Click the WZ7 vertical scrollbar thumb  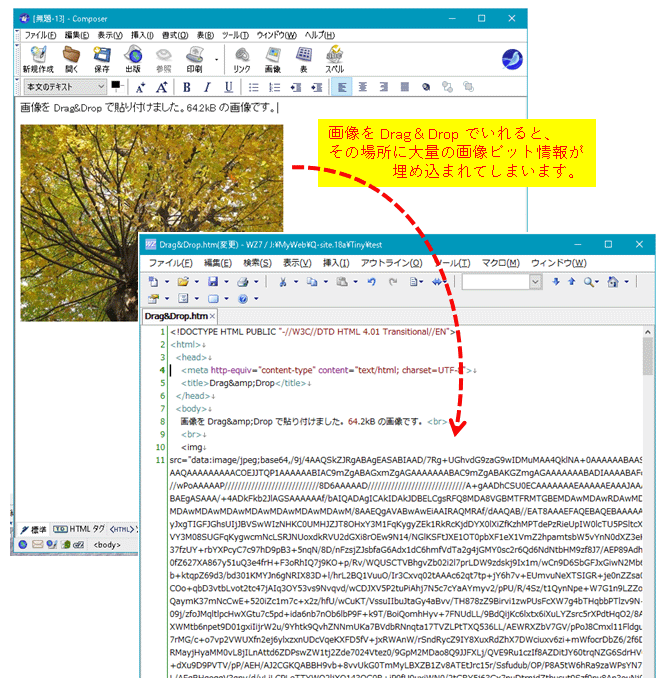647,356
